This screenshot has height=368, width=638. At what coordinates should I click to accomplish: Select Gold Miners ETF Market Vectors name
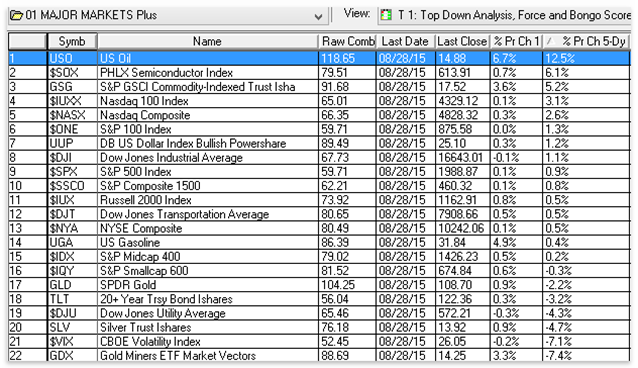[208, 355]
